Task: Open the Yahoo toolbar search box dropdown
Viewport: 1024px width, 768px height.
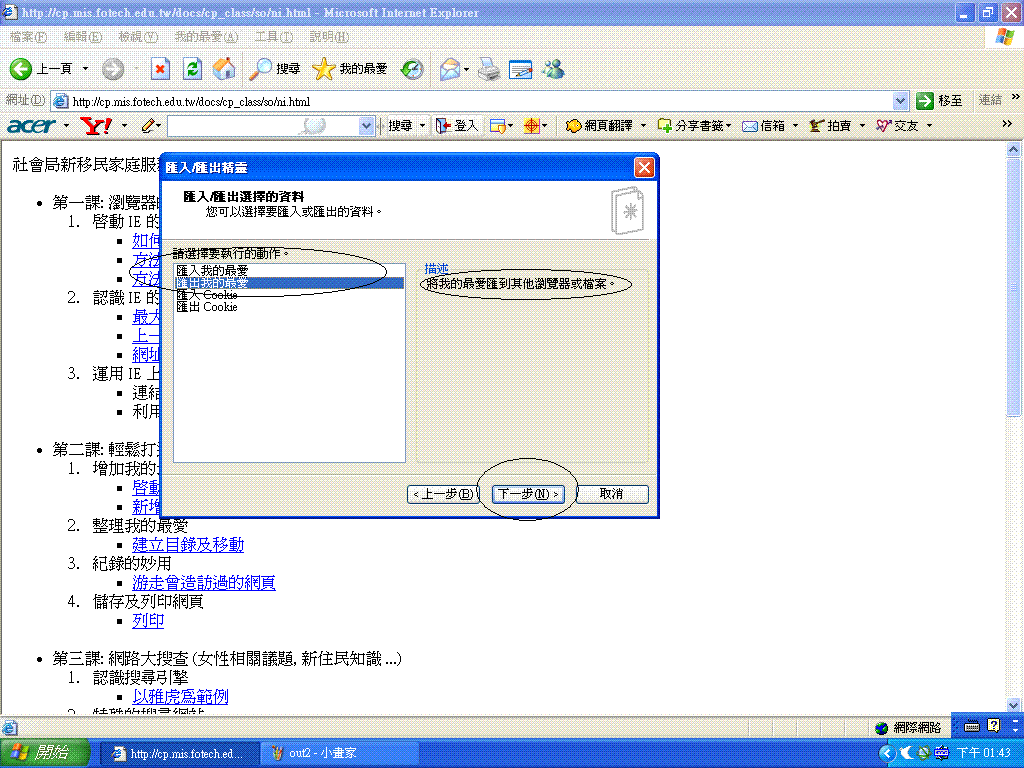Action: point(366,126)
